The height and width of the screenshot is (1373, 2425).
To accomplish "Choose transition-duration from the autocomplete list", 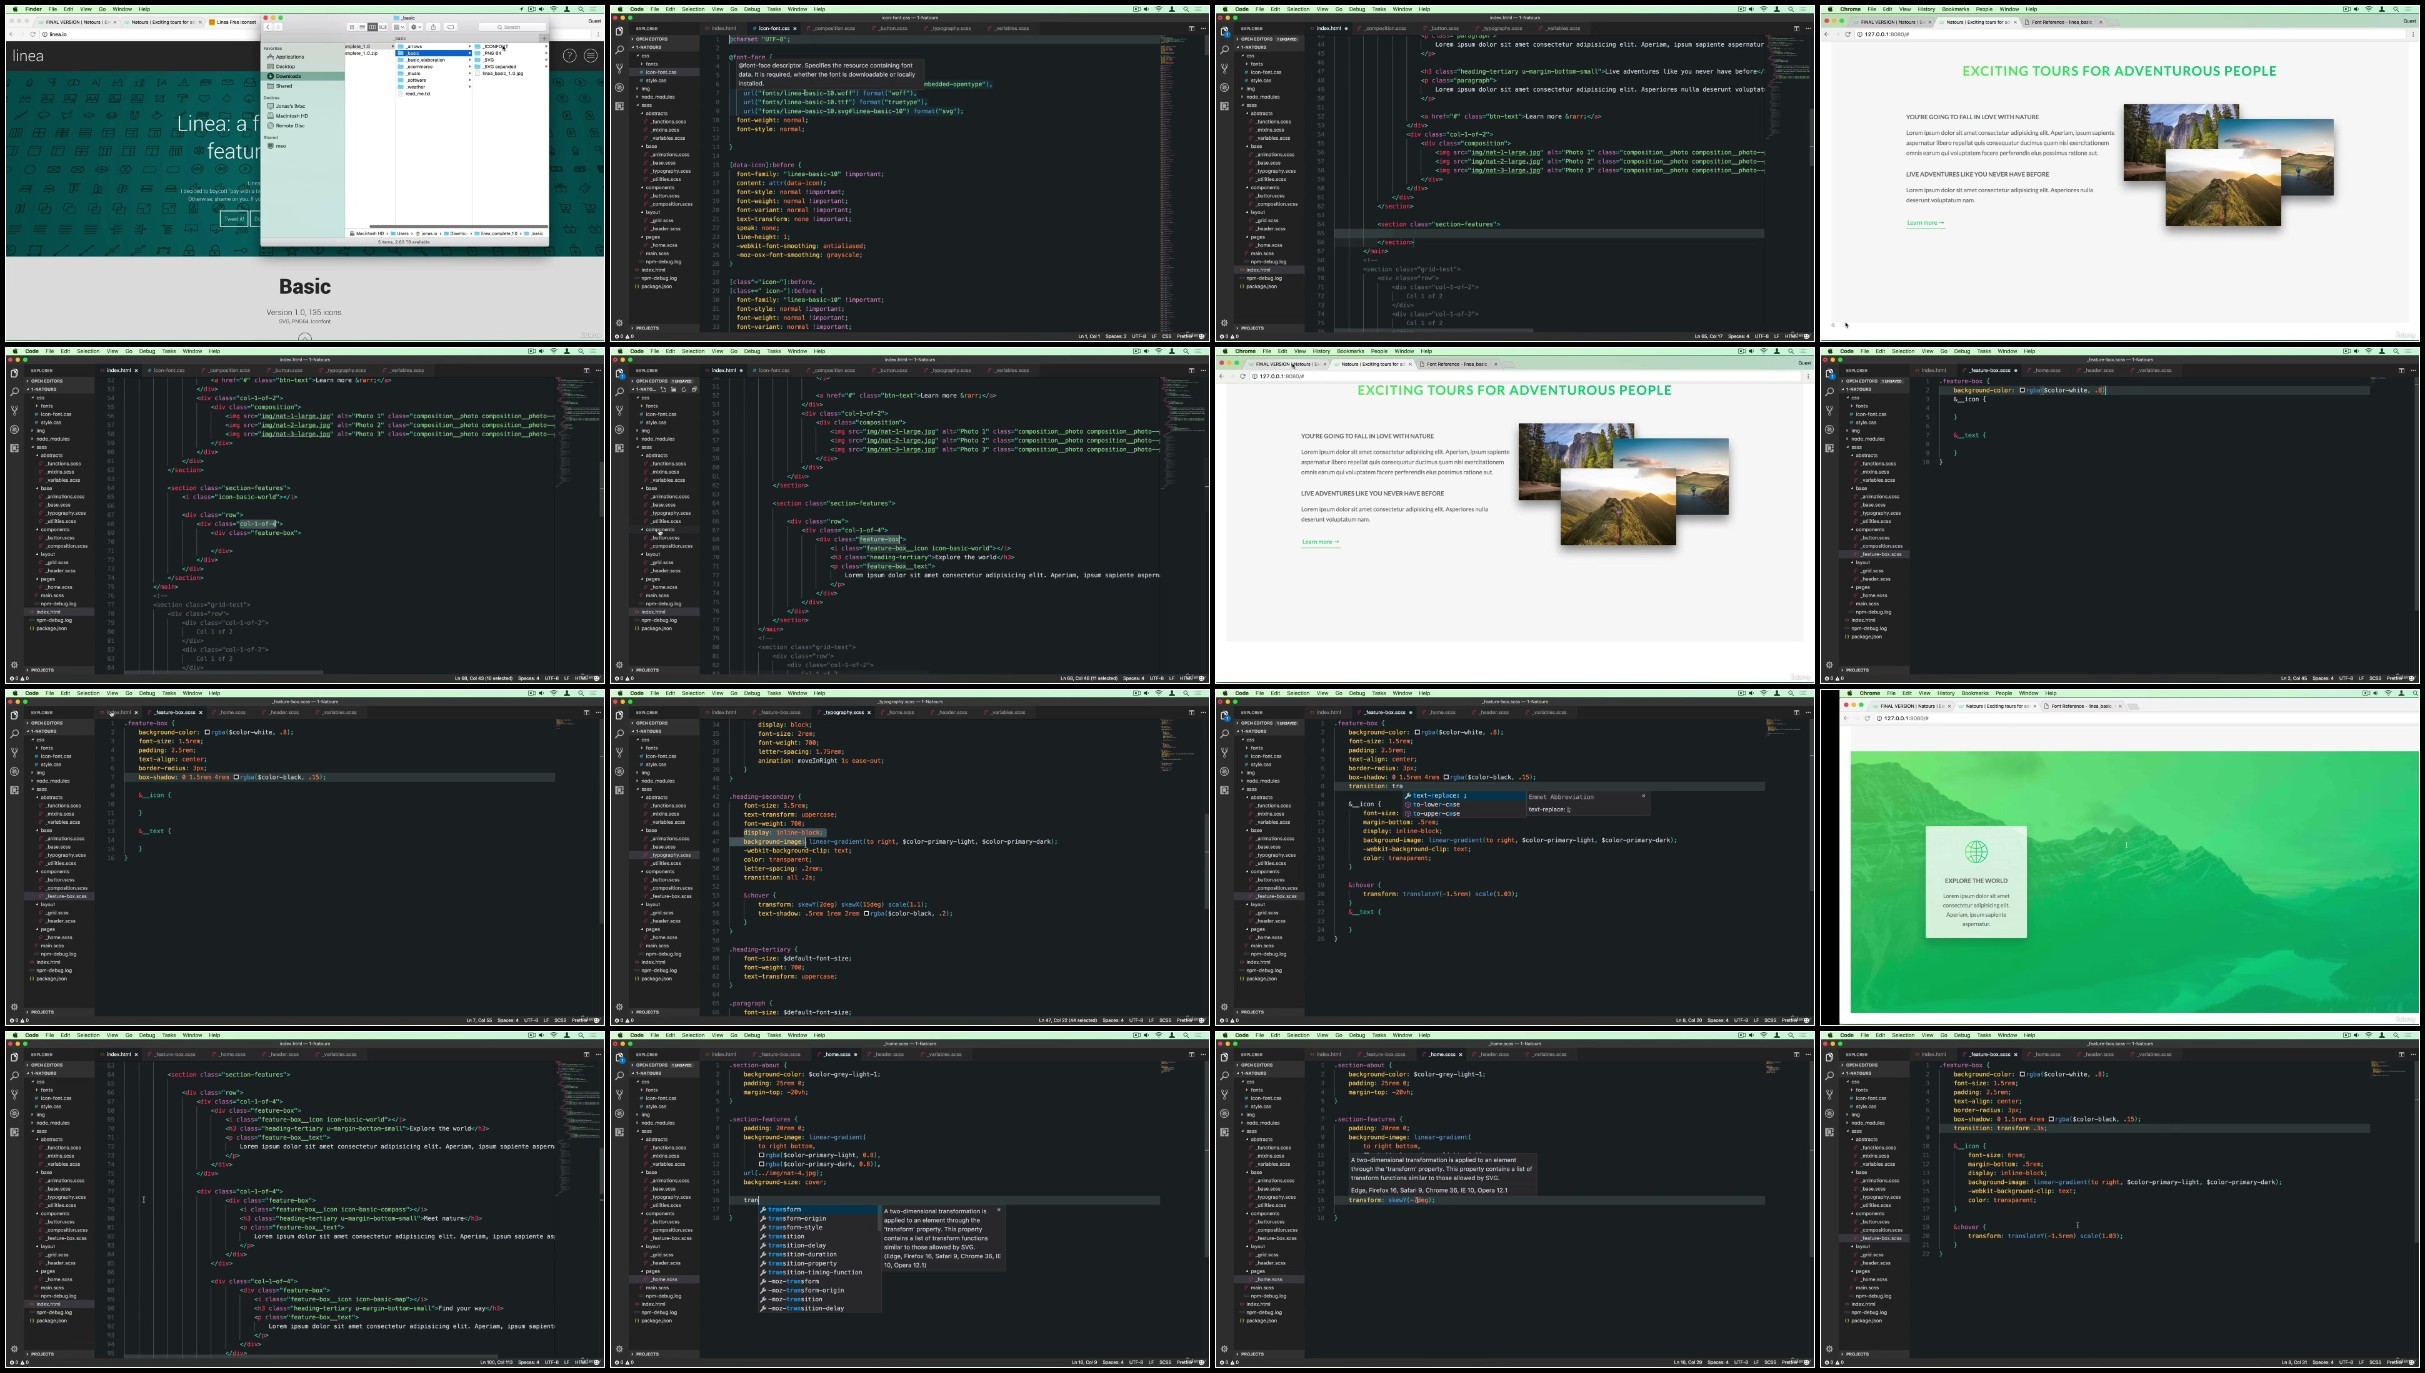I will pyautogui.click(x=802, y=1254).
